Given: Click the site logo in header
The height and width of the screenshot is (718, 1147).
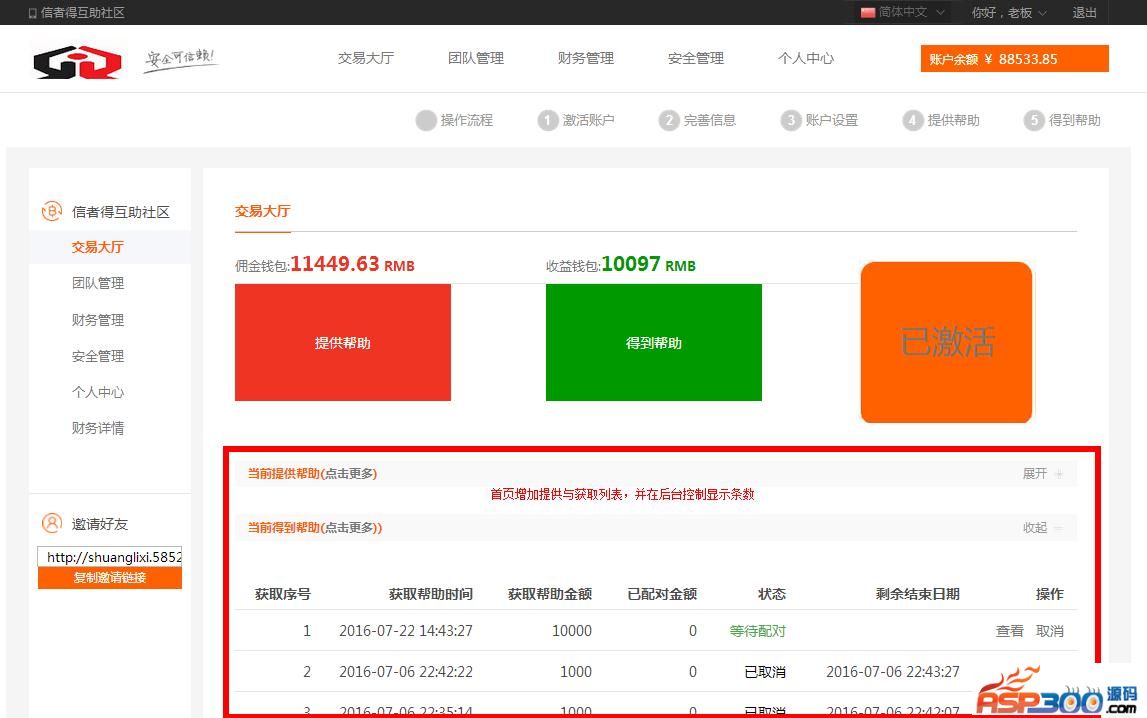Looking at the screenshot, I should tap(77, 61).
